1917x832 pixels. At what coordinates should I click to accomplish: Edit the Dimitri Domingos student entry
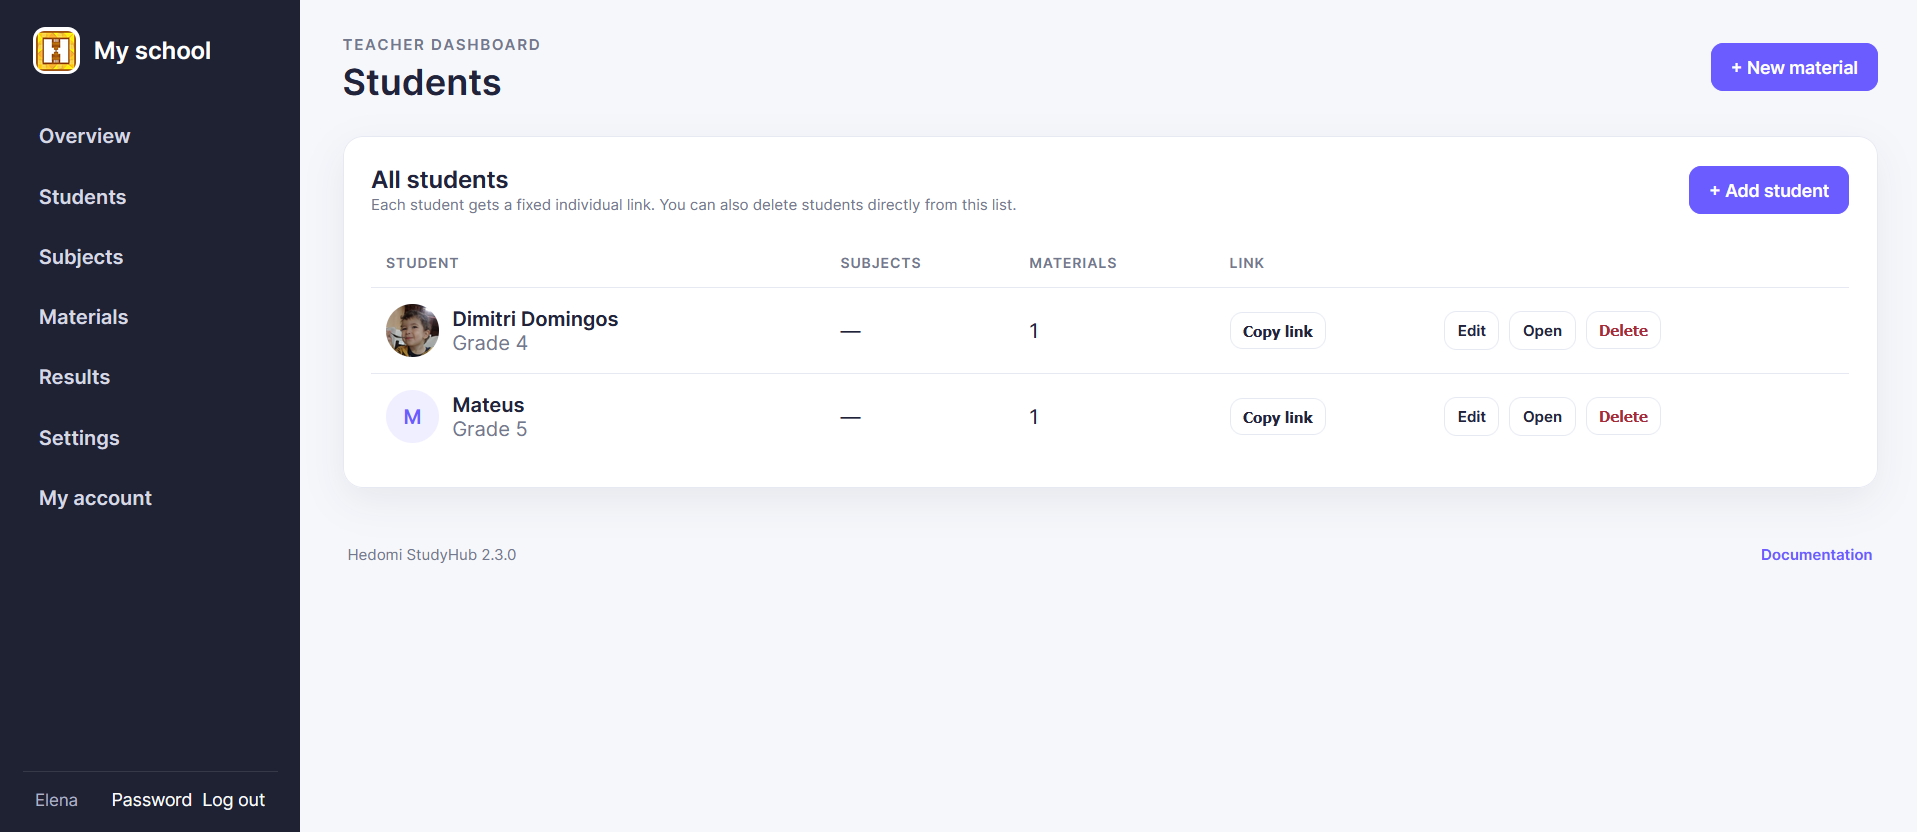[x=1471, y=331]
